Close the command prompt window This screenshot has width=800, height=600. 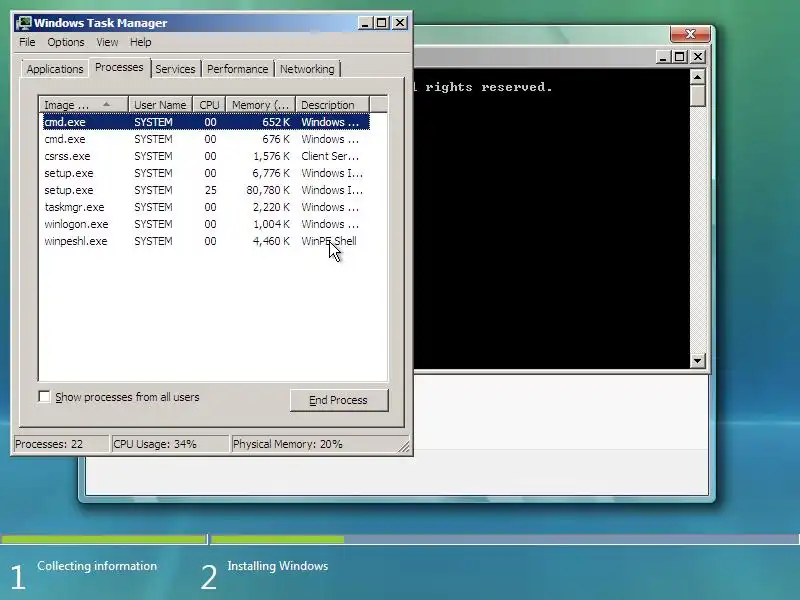[698, 57]
